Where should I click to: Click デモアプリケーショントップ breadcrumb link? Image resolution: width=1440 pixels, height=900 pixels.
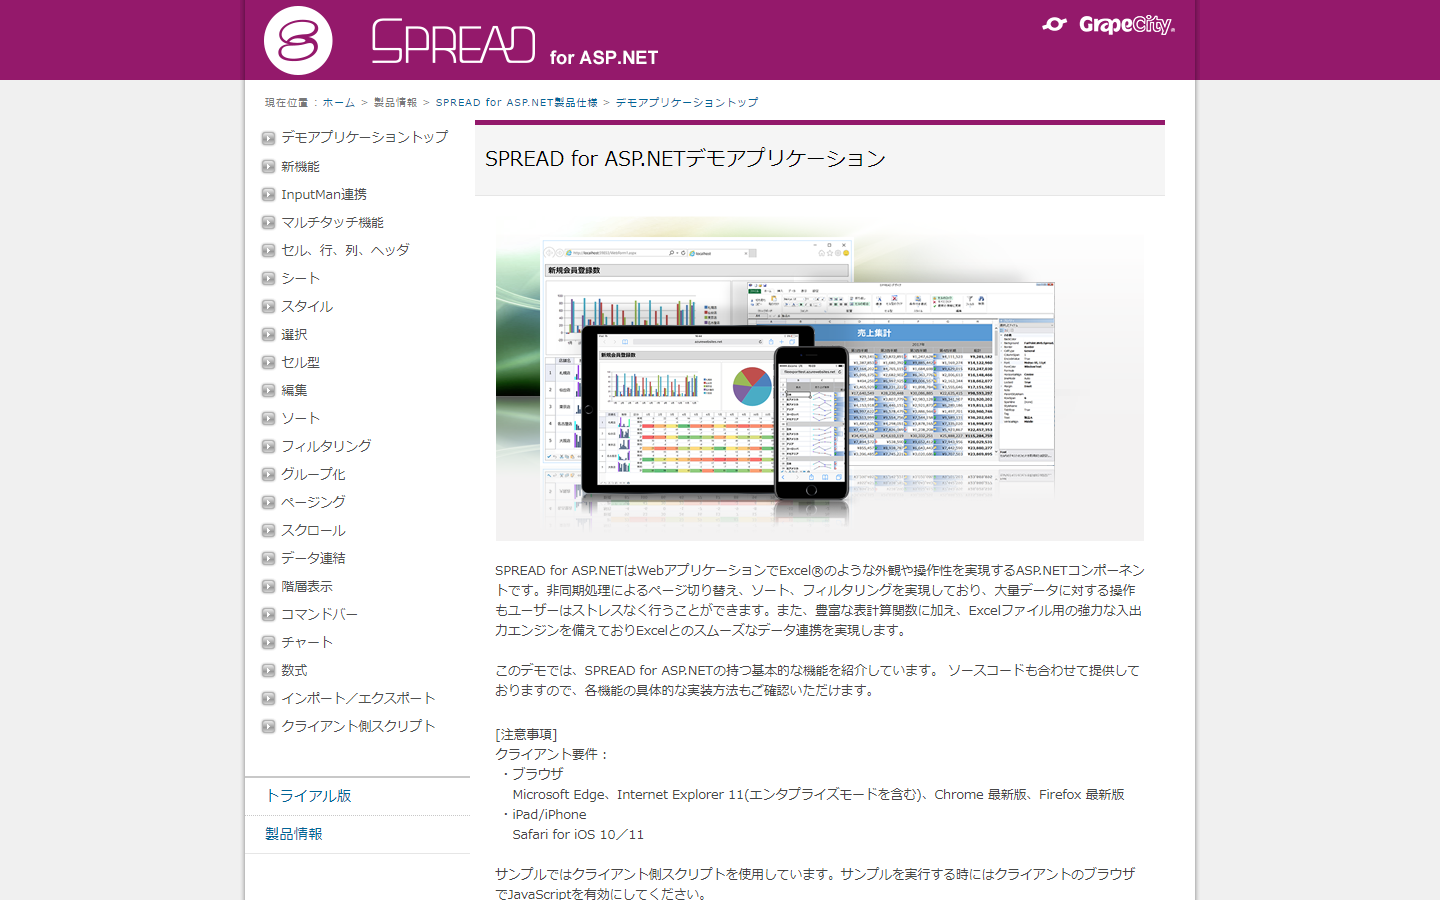[x=687, y=102]
